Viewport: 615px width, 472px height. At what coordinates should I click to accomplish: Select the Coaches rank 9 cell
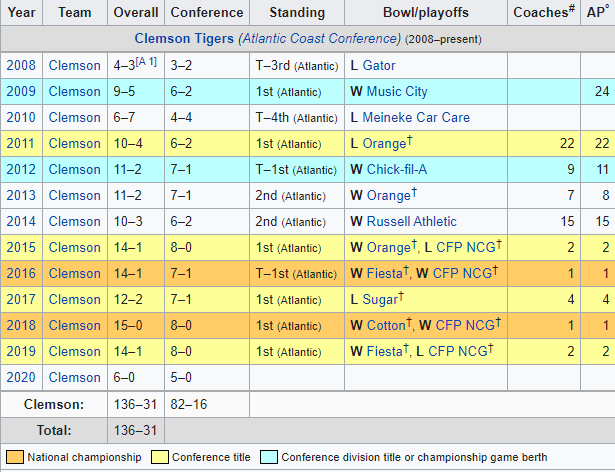click(x=544, y=169)
